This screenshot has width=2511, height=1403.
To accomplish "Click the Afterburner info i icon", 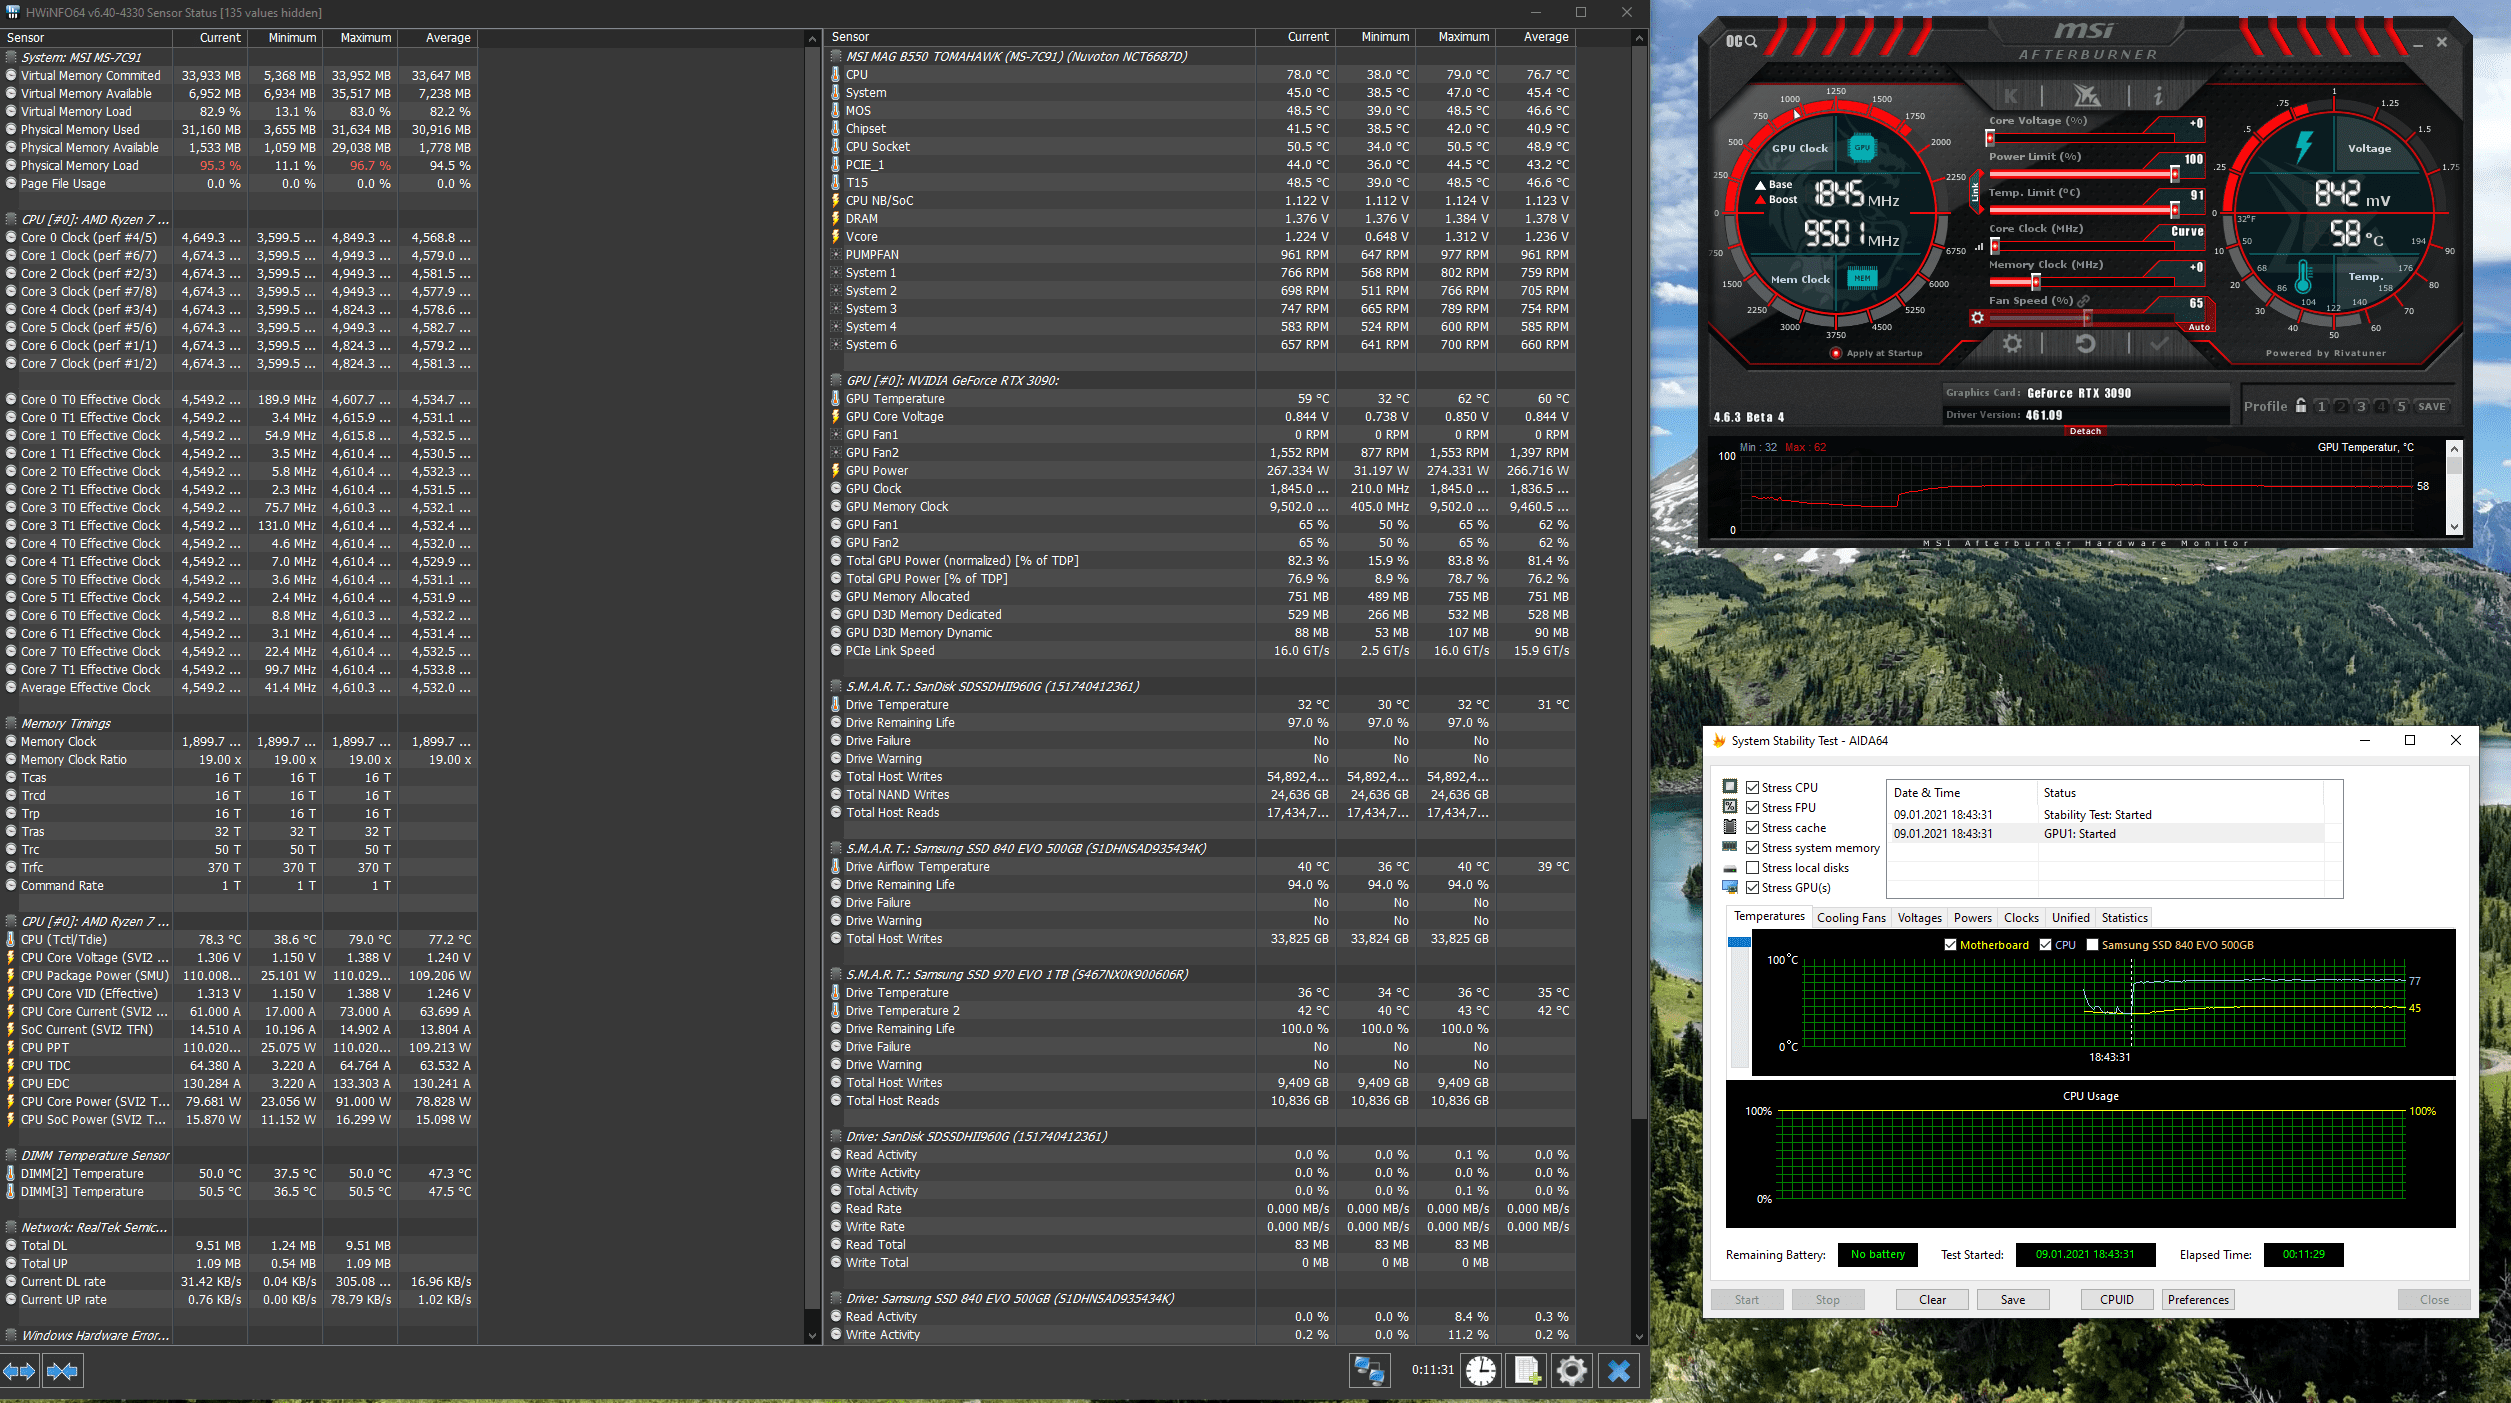I will pyautogui.click(x=2158, y=96).
